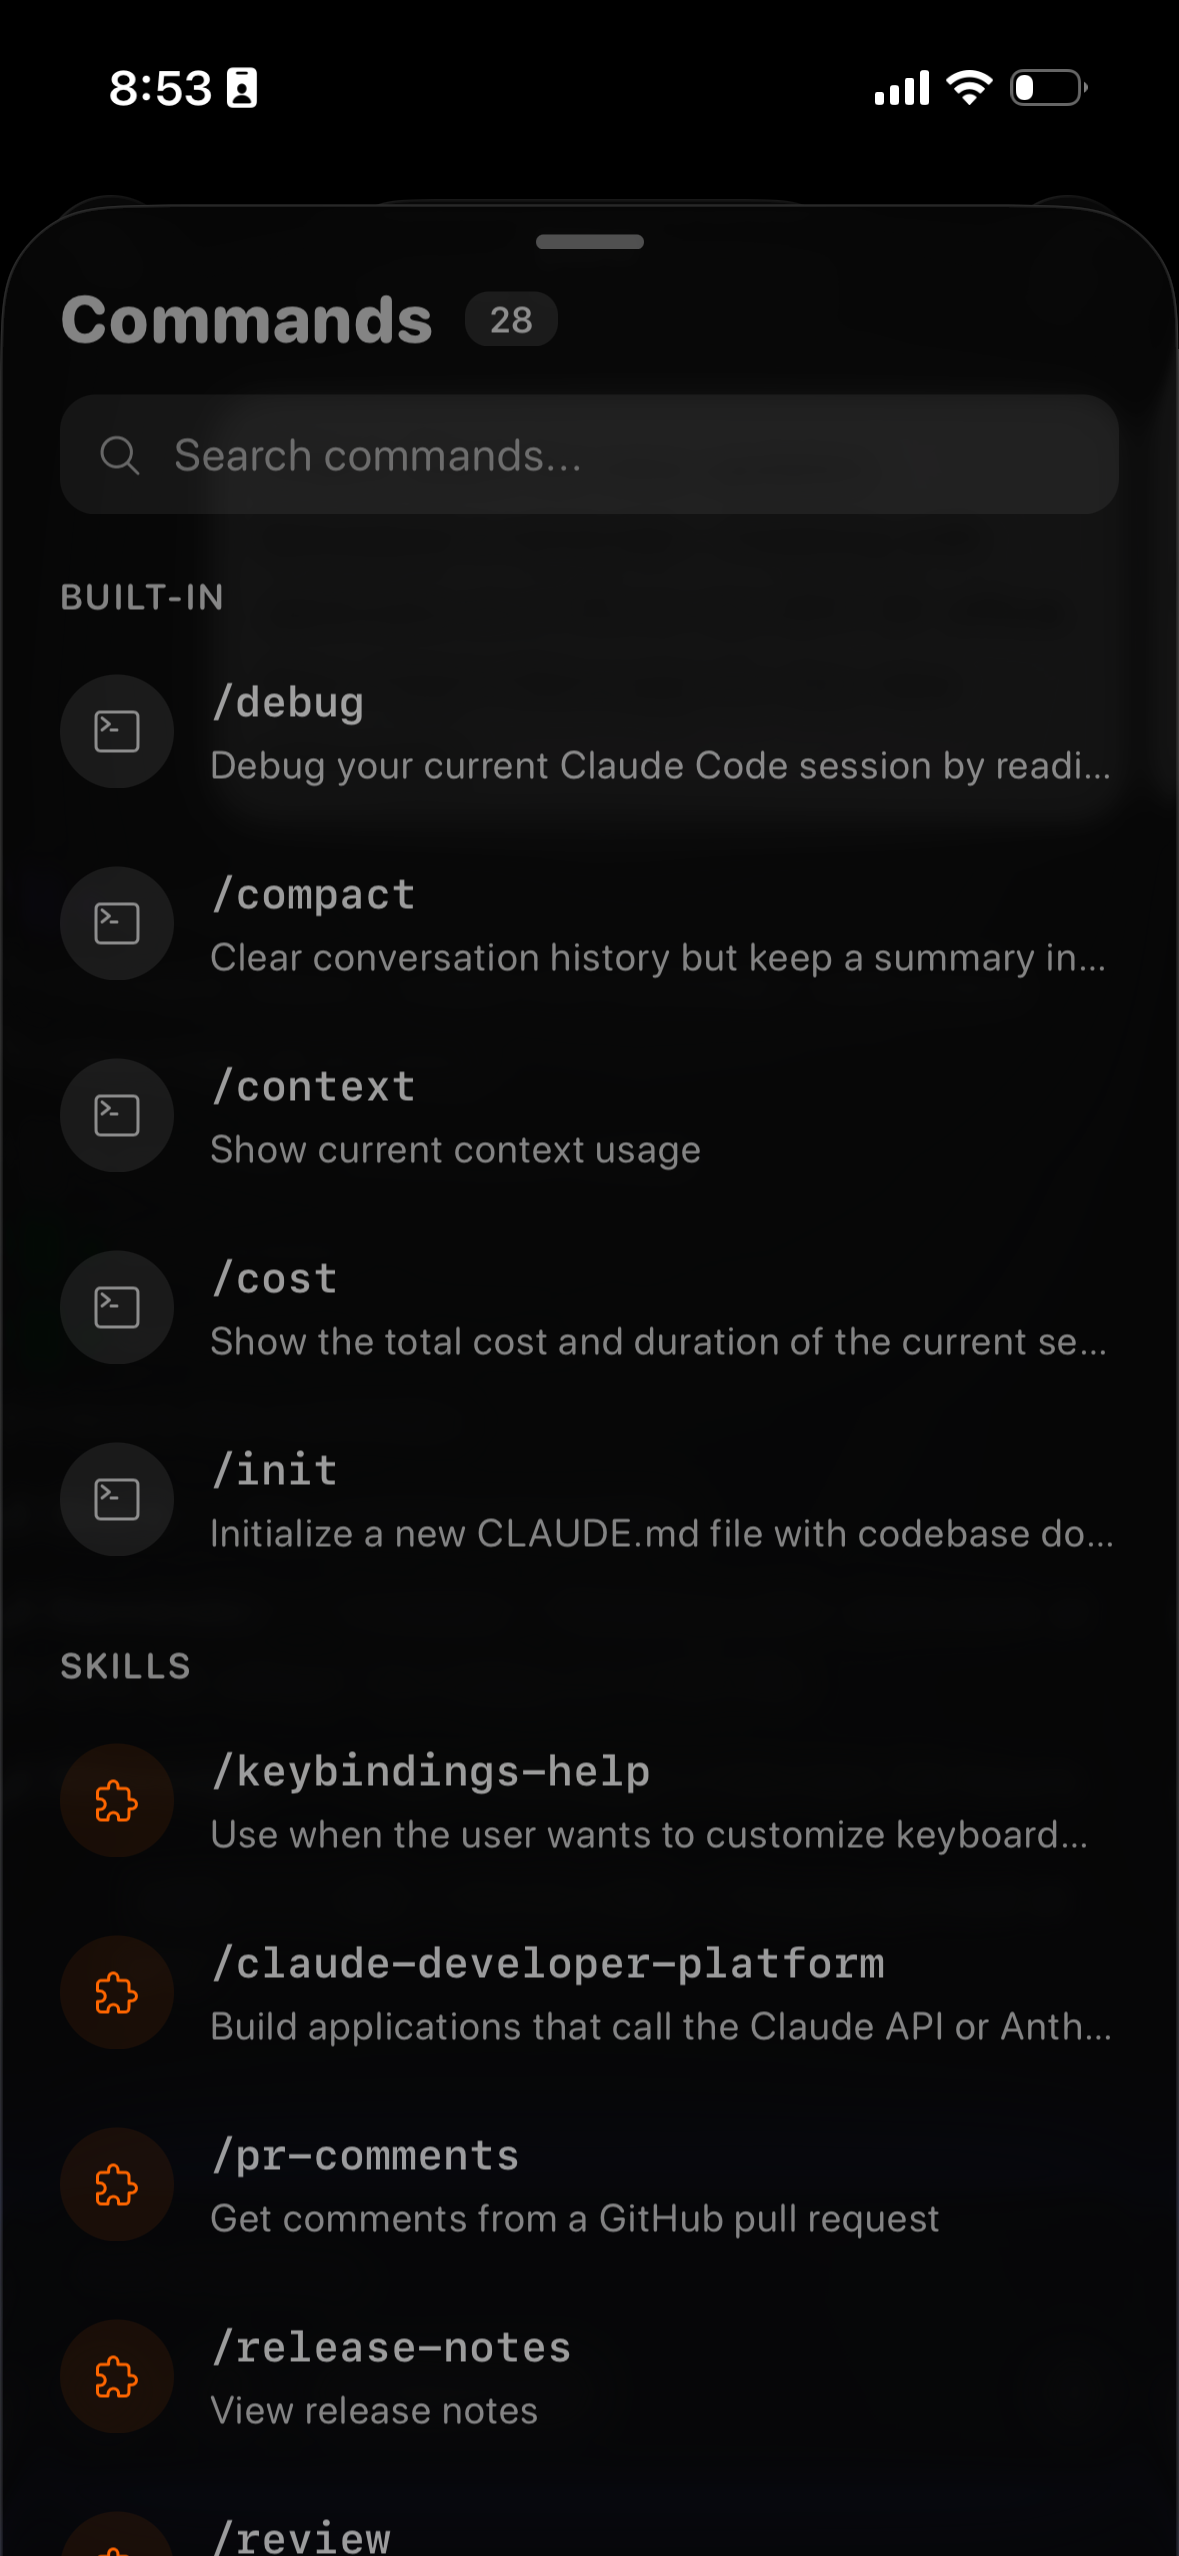The height and width of the screenshot is (2556, 1179).
Task: Open the /init command
Action: coord(660,1501)
